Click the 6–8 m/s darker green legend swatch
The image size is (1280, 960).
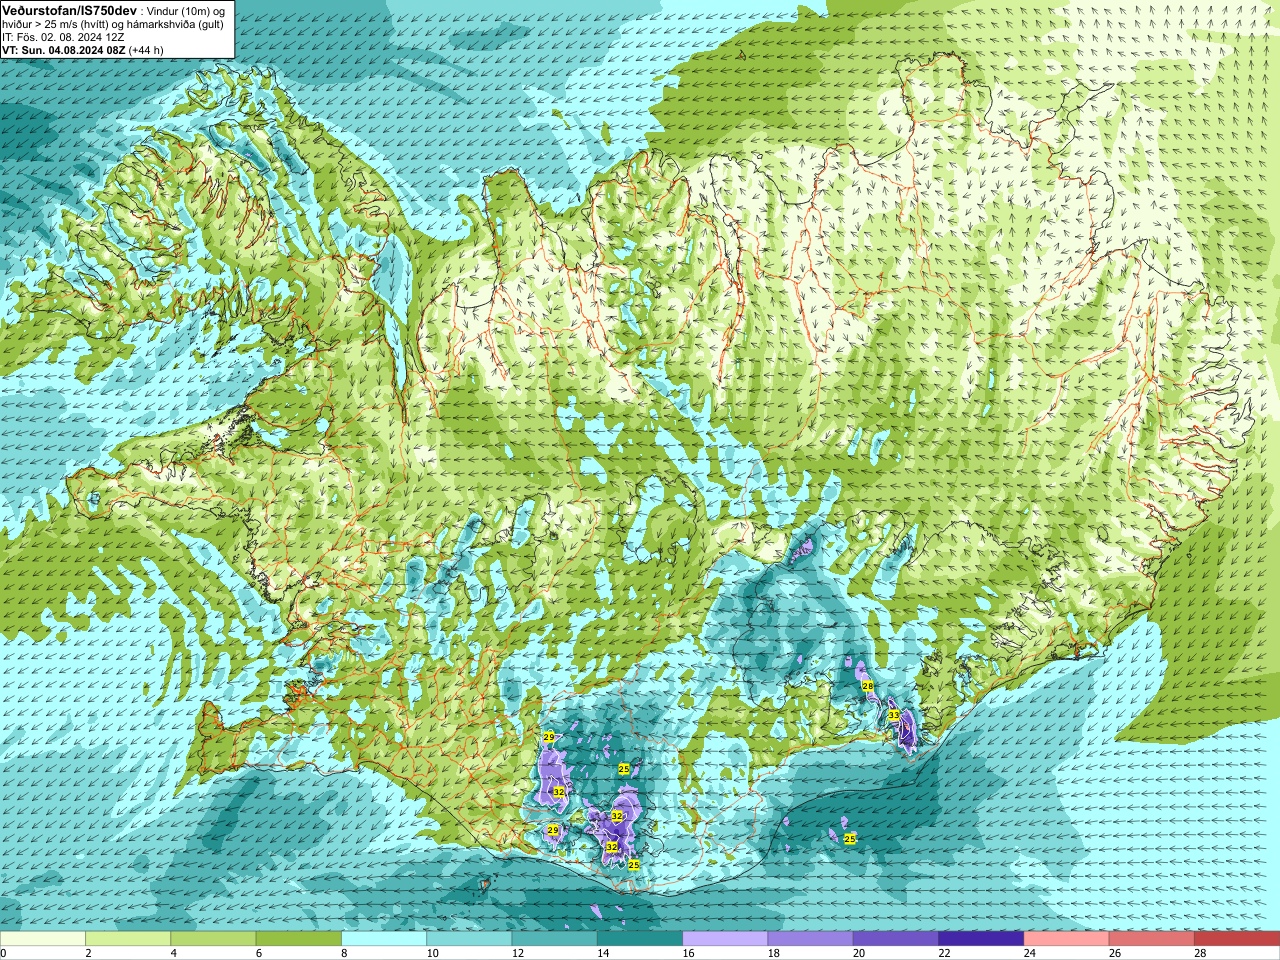tap(299, 939)
